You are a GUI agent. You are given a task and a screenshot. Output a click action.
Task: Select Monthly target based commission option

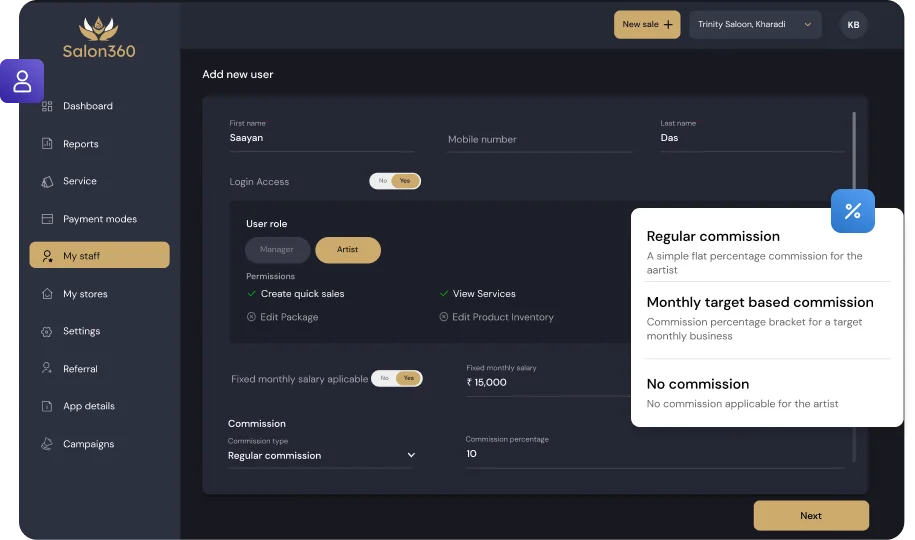[x=760, y=302]
